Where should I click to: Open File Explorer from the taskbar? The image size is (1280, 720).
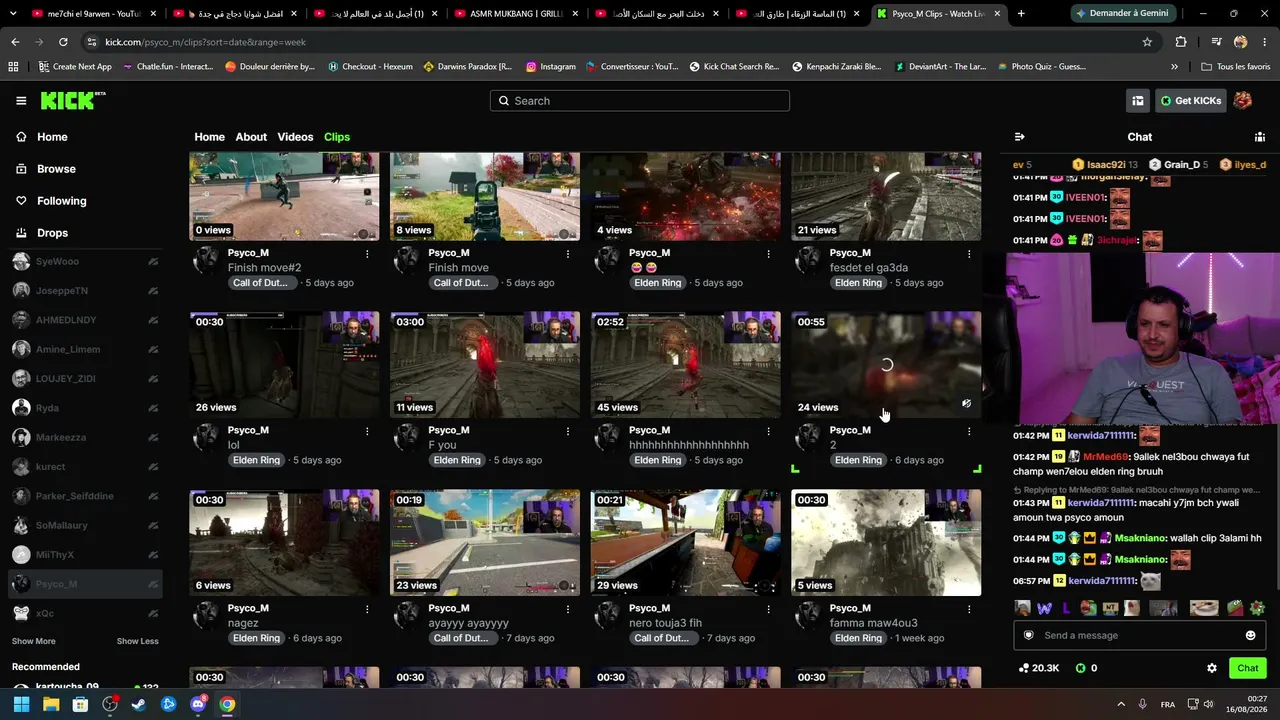point(51,704)
